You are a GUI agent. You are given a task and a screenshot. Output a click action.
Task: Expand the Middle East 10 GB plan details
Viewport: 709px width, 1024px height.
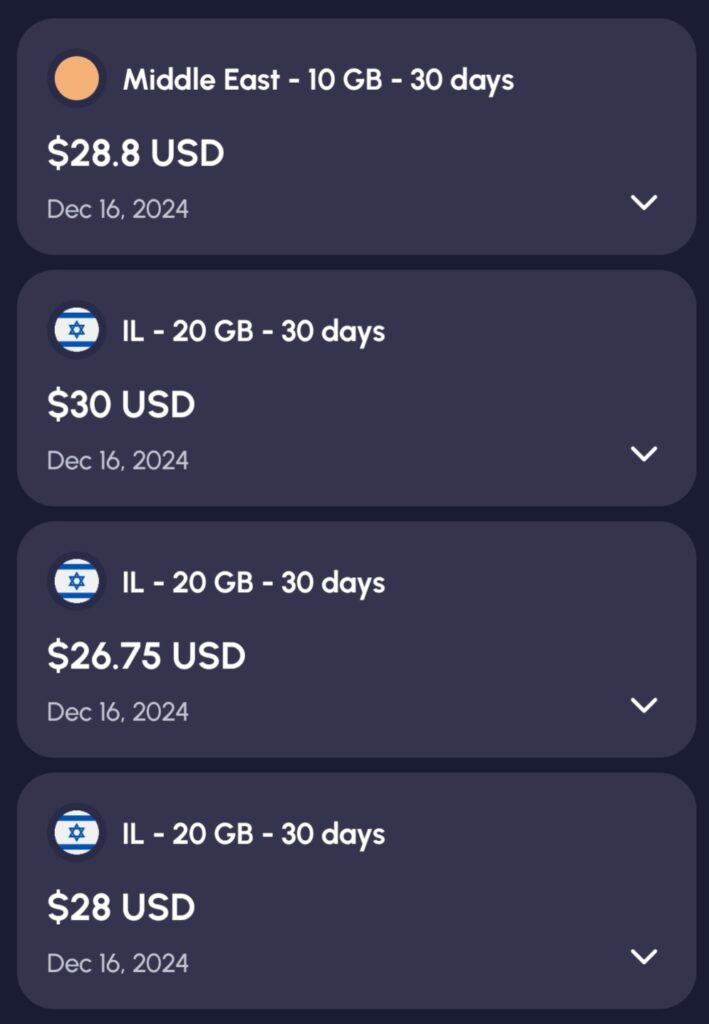644,203
